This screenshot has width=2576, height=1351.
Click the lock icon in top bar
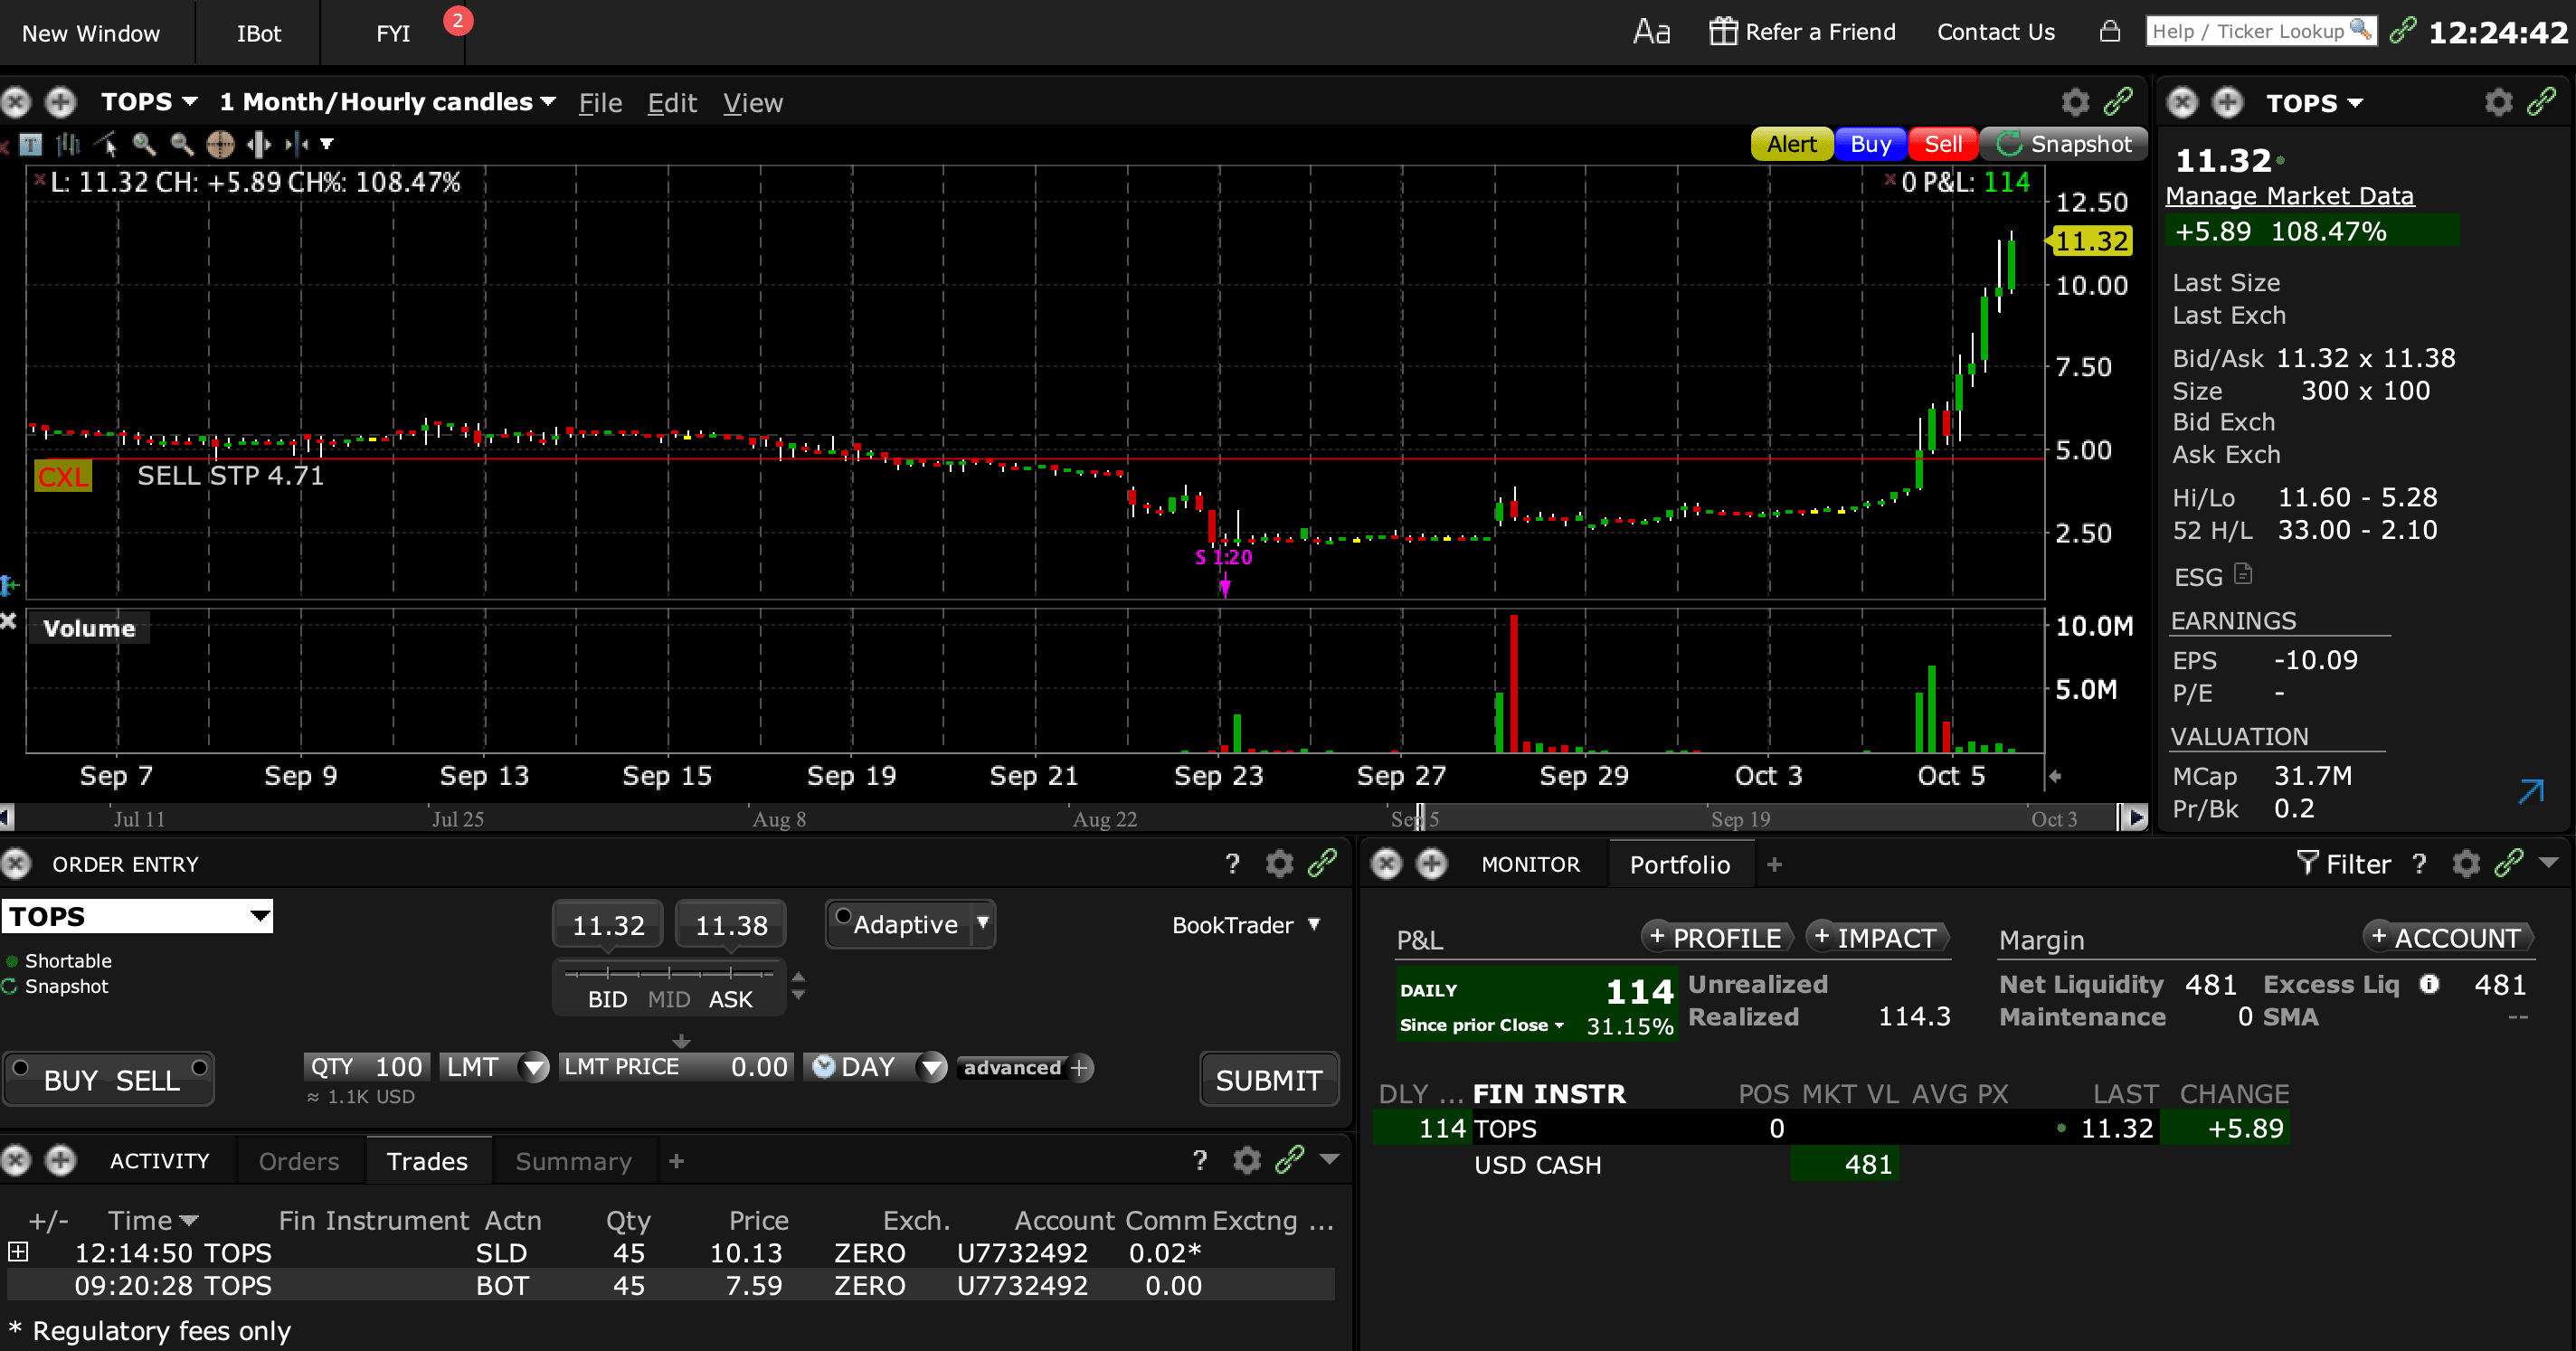[2109, 32]
